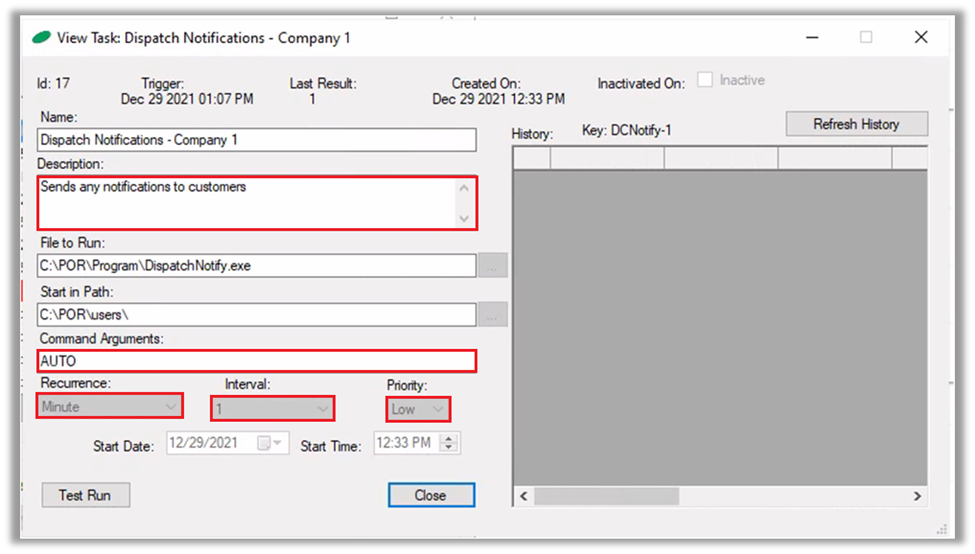The height and width of the screenshot is (554, 975).
Task: Click the green app icon in title bar
Action: [x=42, y=38]
